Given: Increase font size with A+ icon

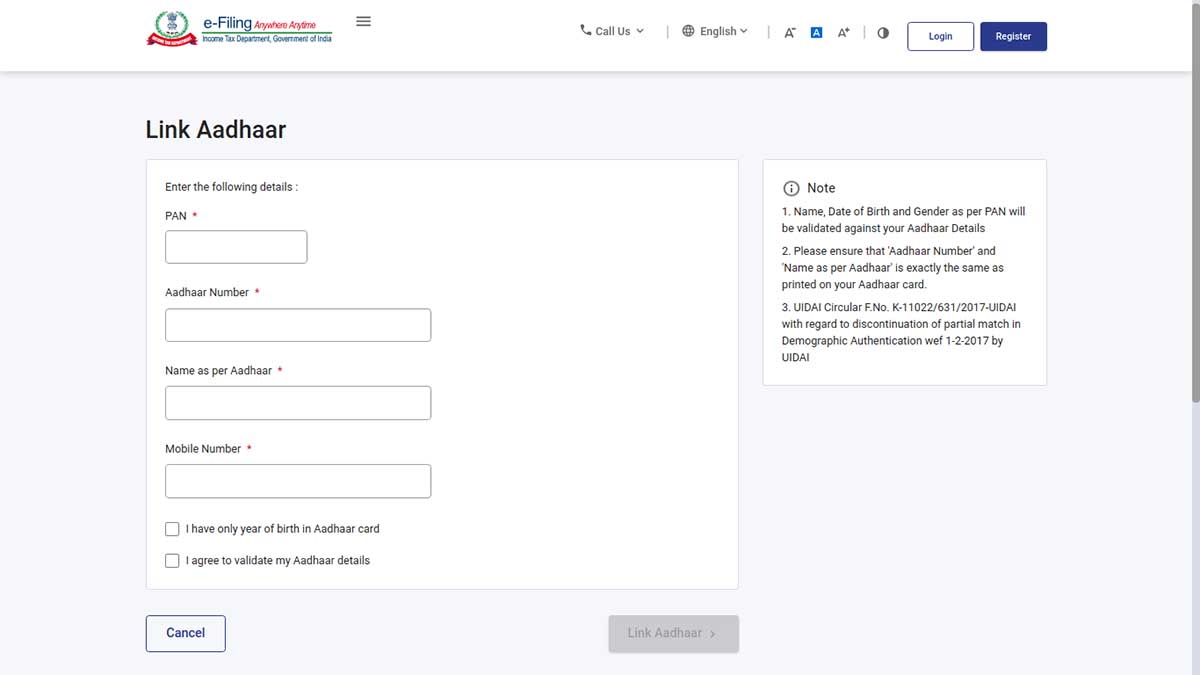Looking at the screenshot, I should click(843, 32).
